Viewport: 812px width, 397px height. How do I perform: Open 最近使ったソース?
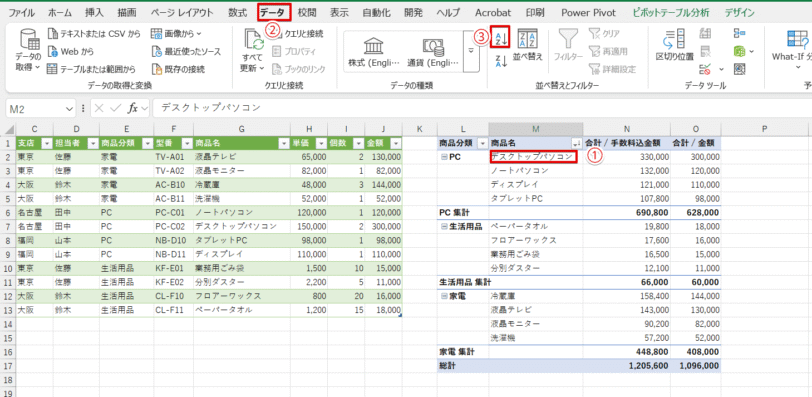186,52
